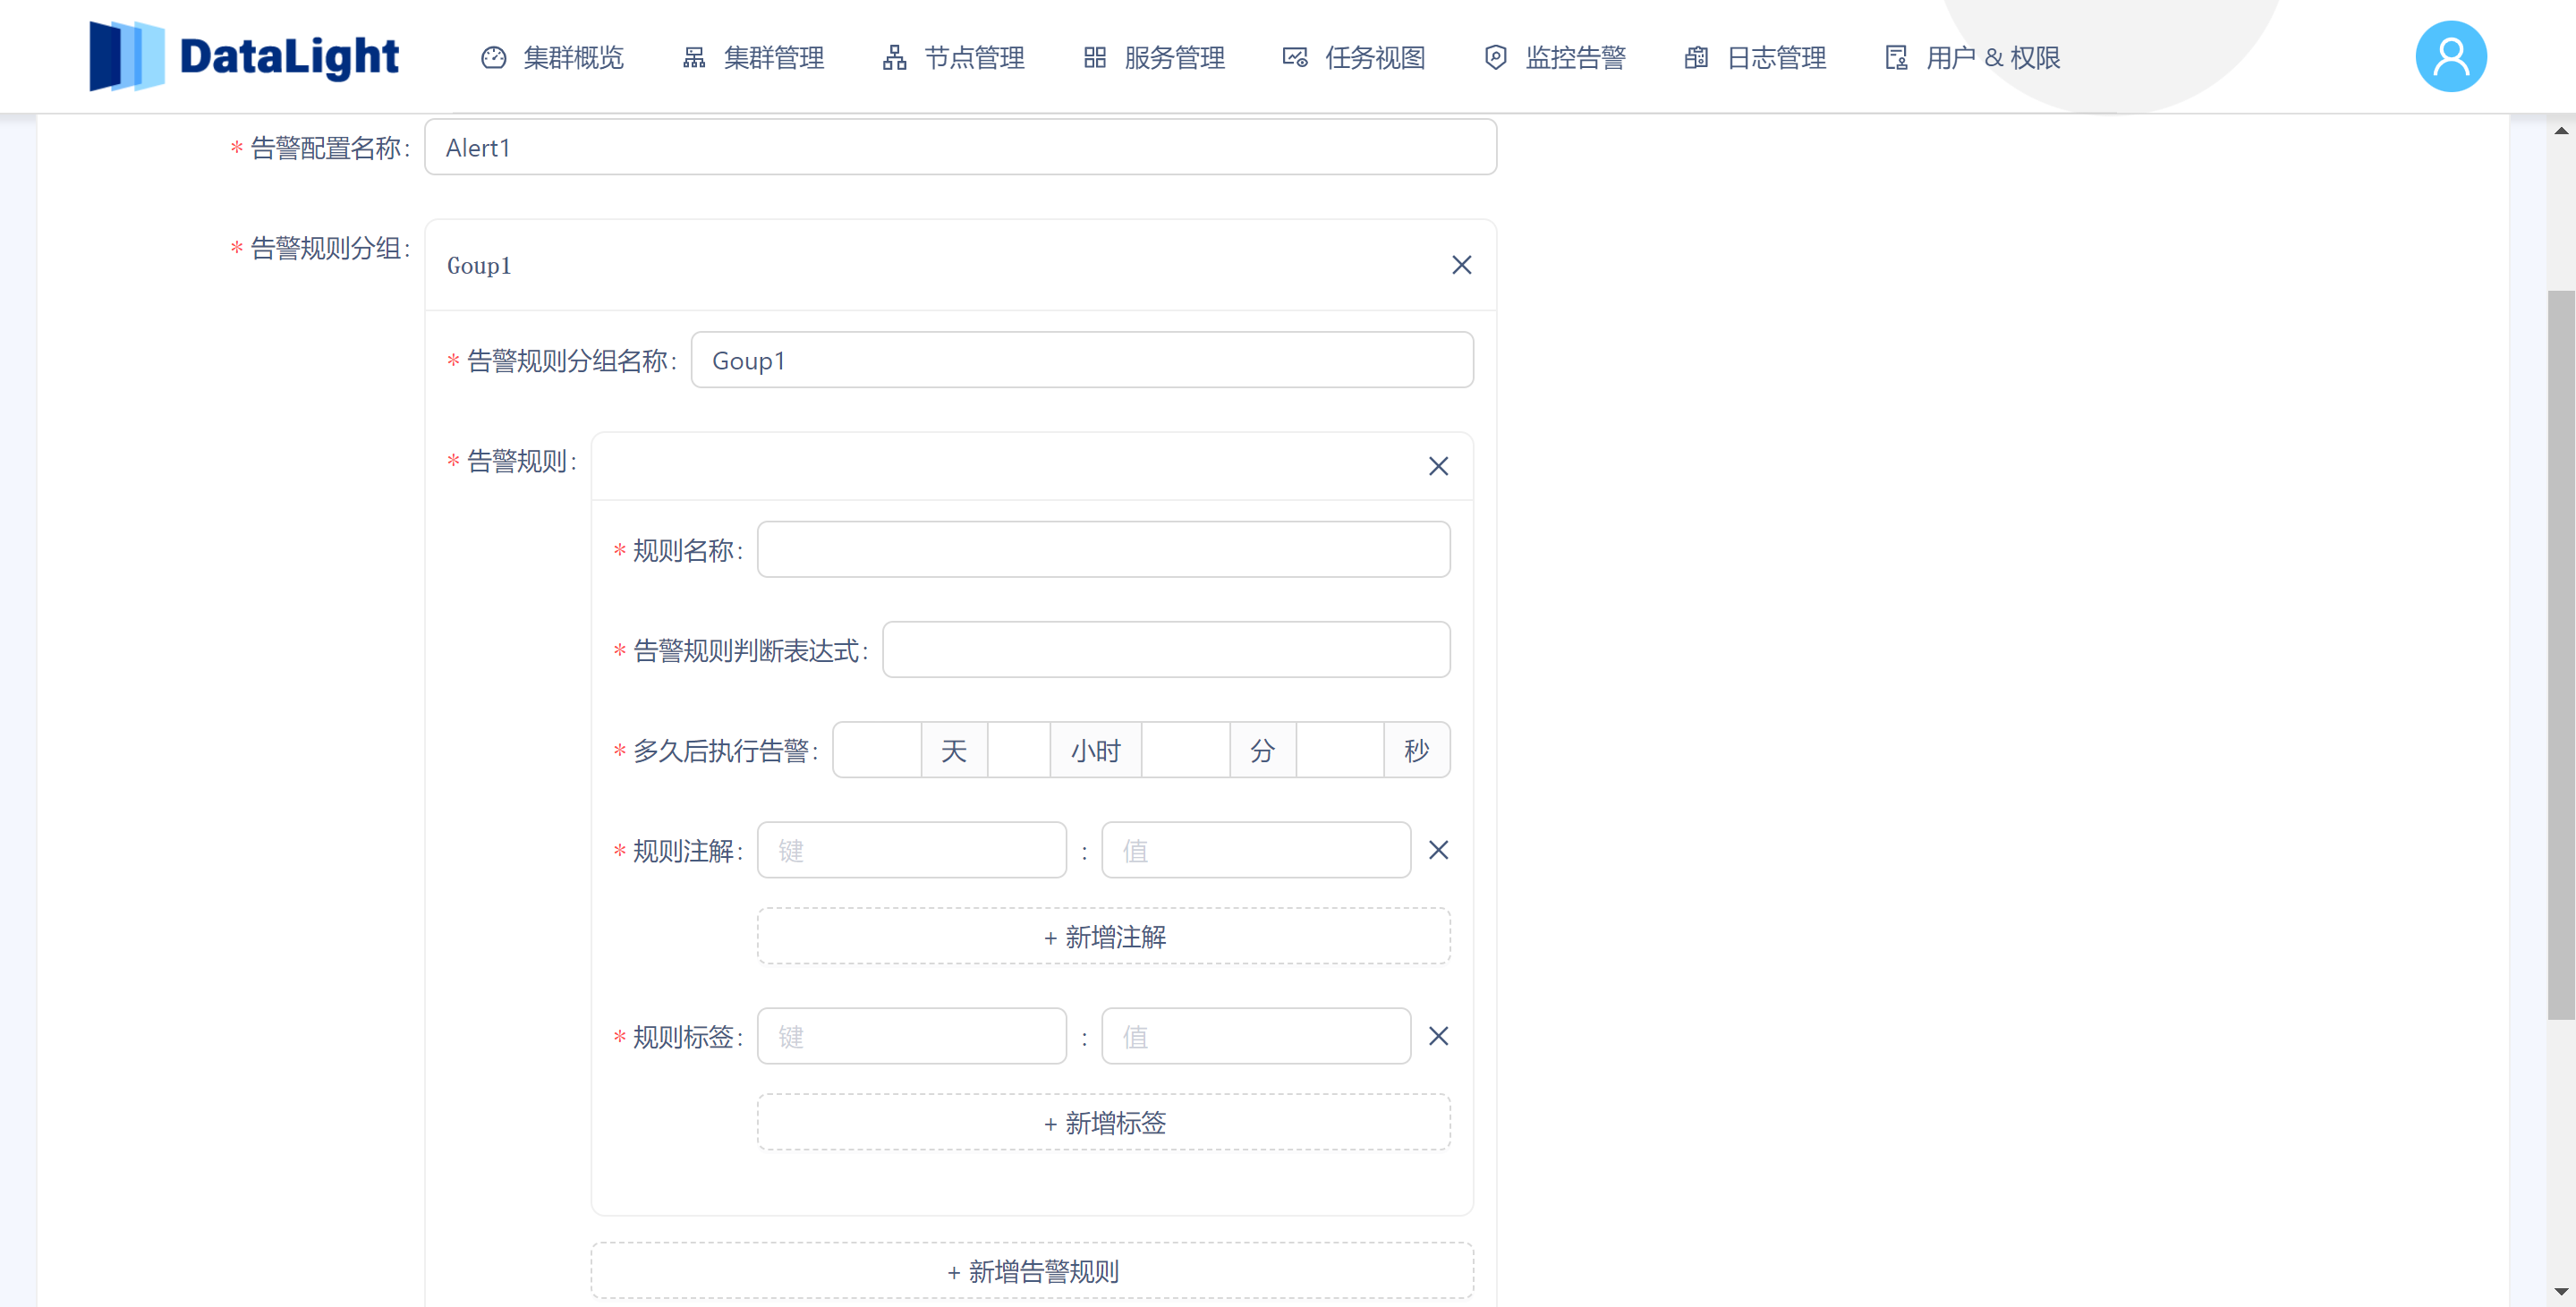The width and height of the screenshot is (2576, 1307).
Task: Remove the Goup1 alert rule group
Action: pos(1461,265)
